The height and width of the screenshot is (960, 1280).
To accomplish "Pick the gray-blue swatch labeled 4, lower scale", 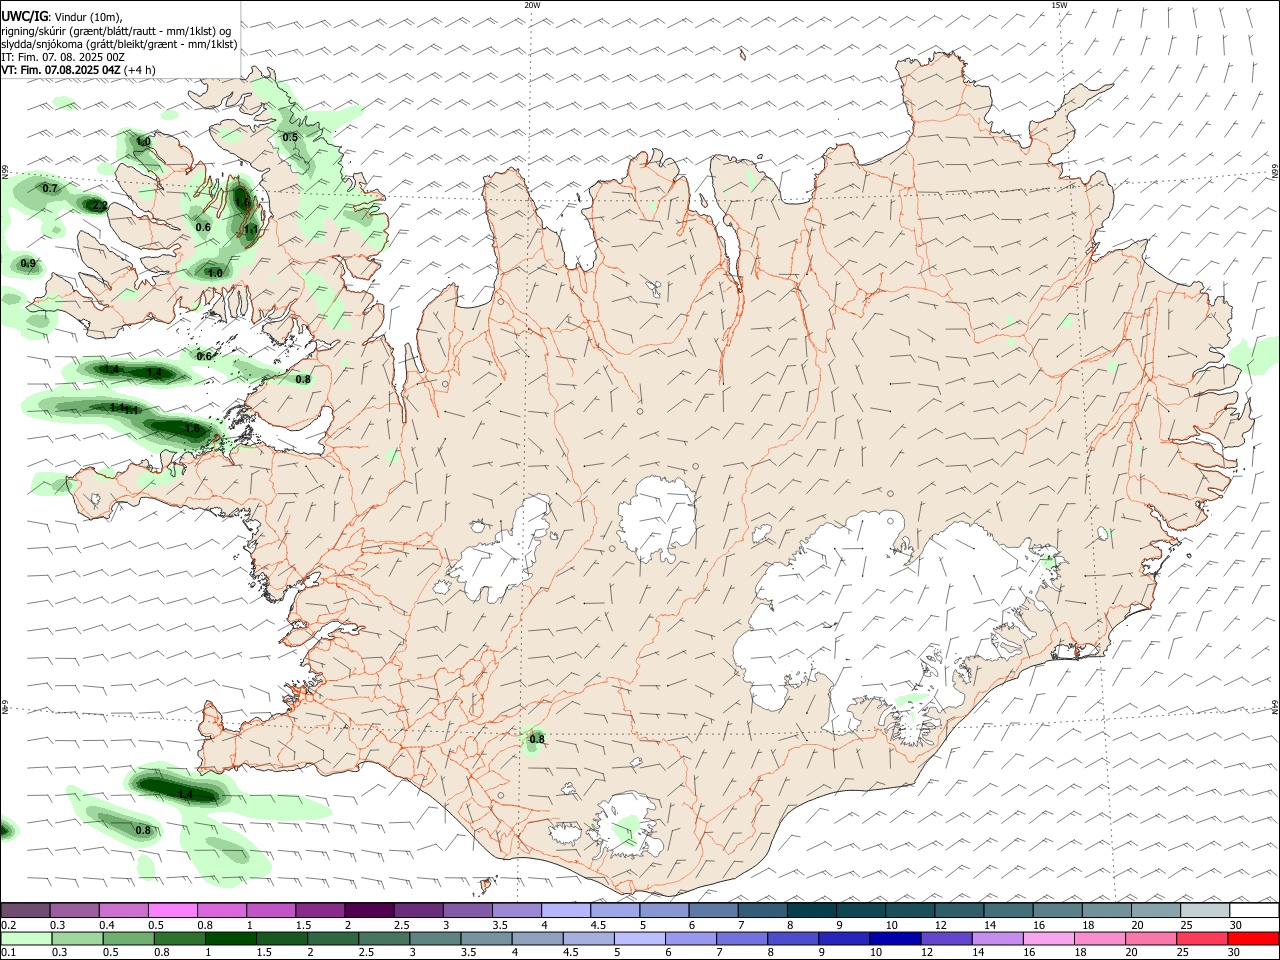I will click(537, 938).
